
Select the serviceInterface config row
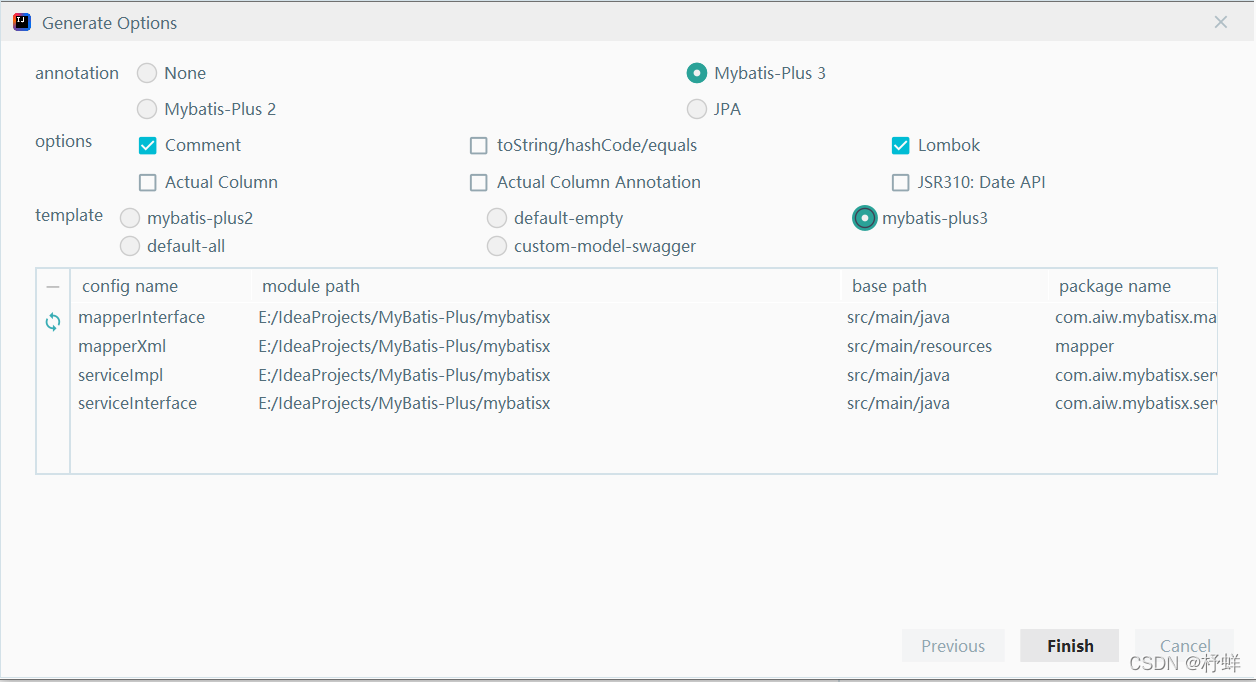point(644,404)
